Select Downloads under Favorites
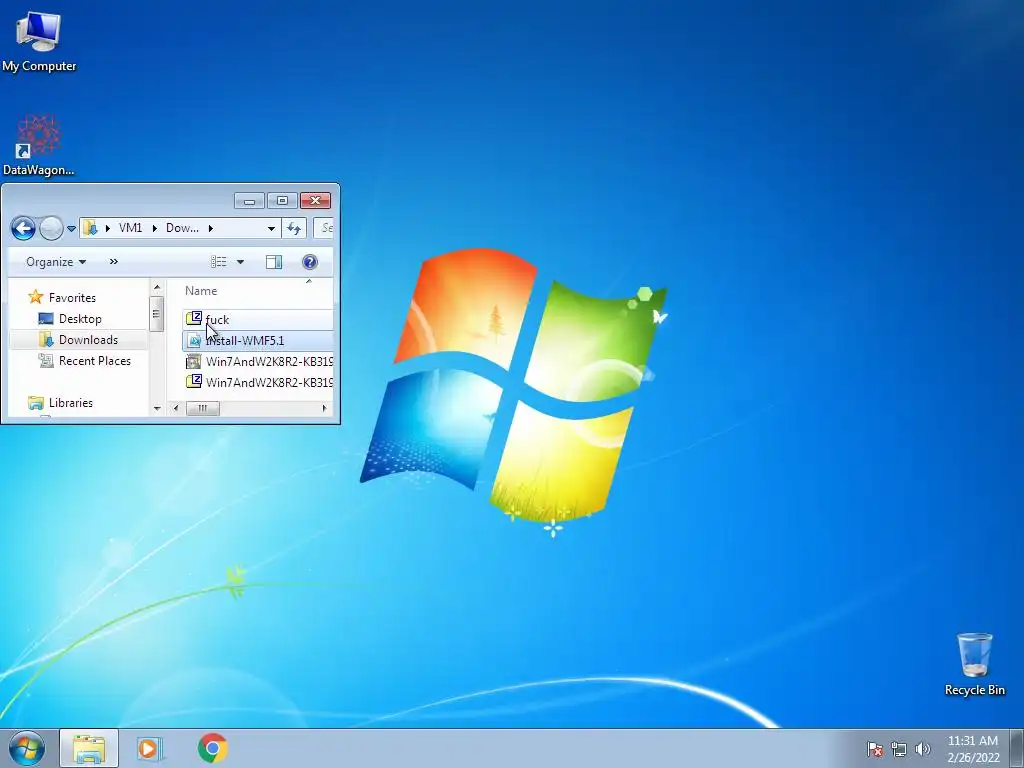1024x768 pixels. click(78, 340)
